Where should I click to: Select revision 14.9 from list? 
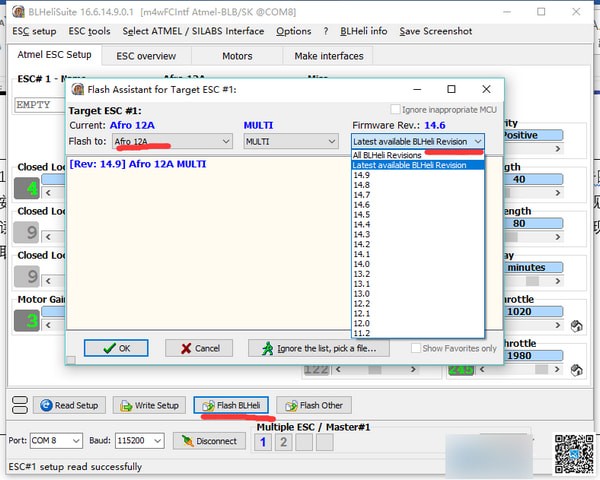[418, 175]
